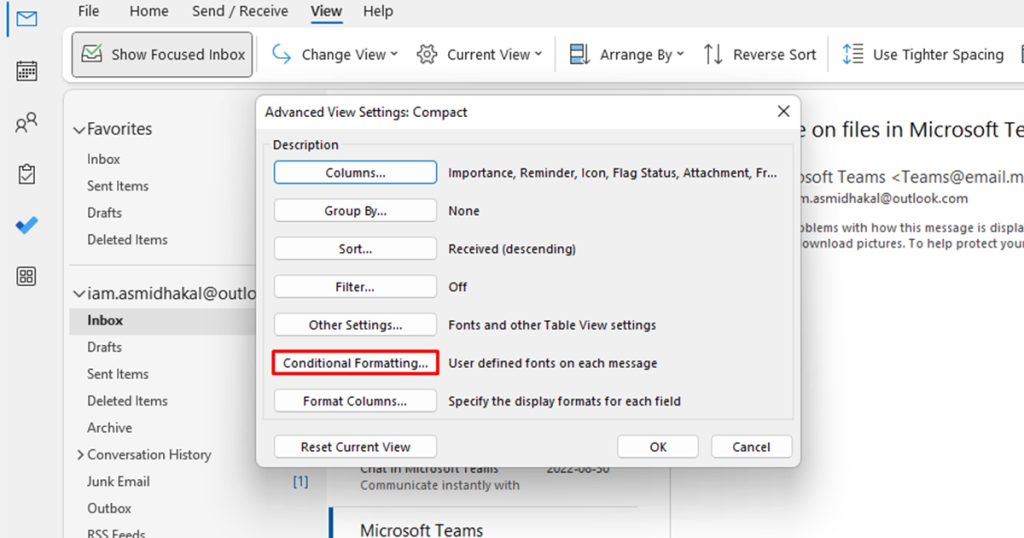
Task: Open the Calendar icon in sidebar
Action: [x=27, y=71]
